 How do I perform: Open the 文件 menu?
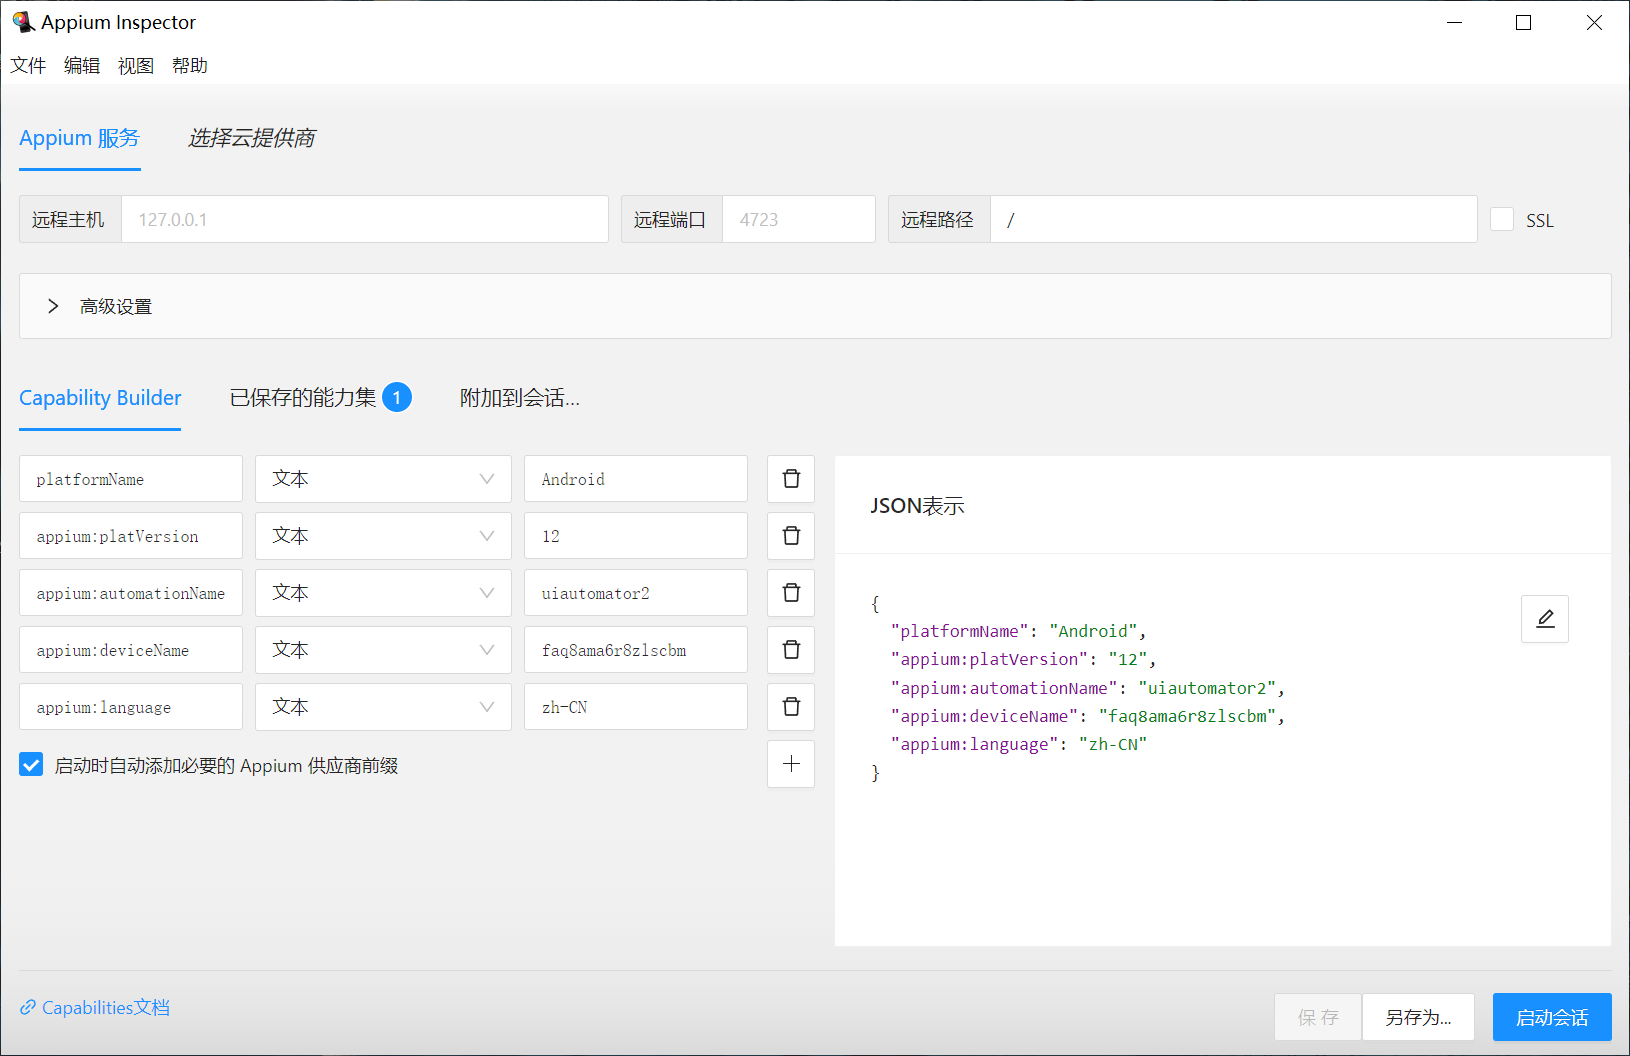[28, 66]
